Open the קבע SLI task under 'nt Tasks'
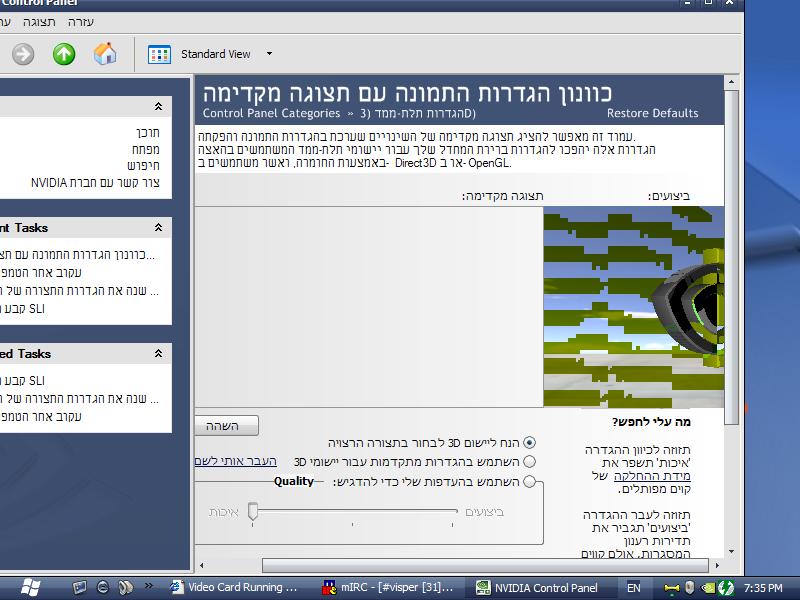The image size is (800, 600). (23, 309)
